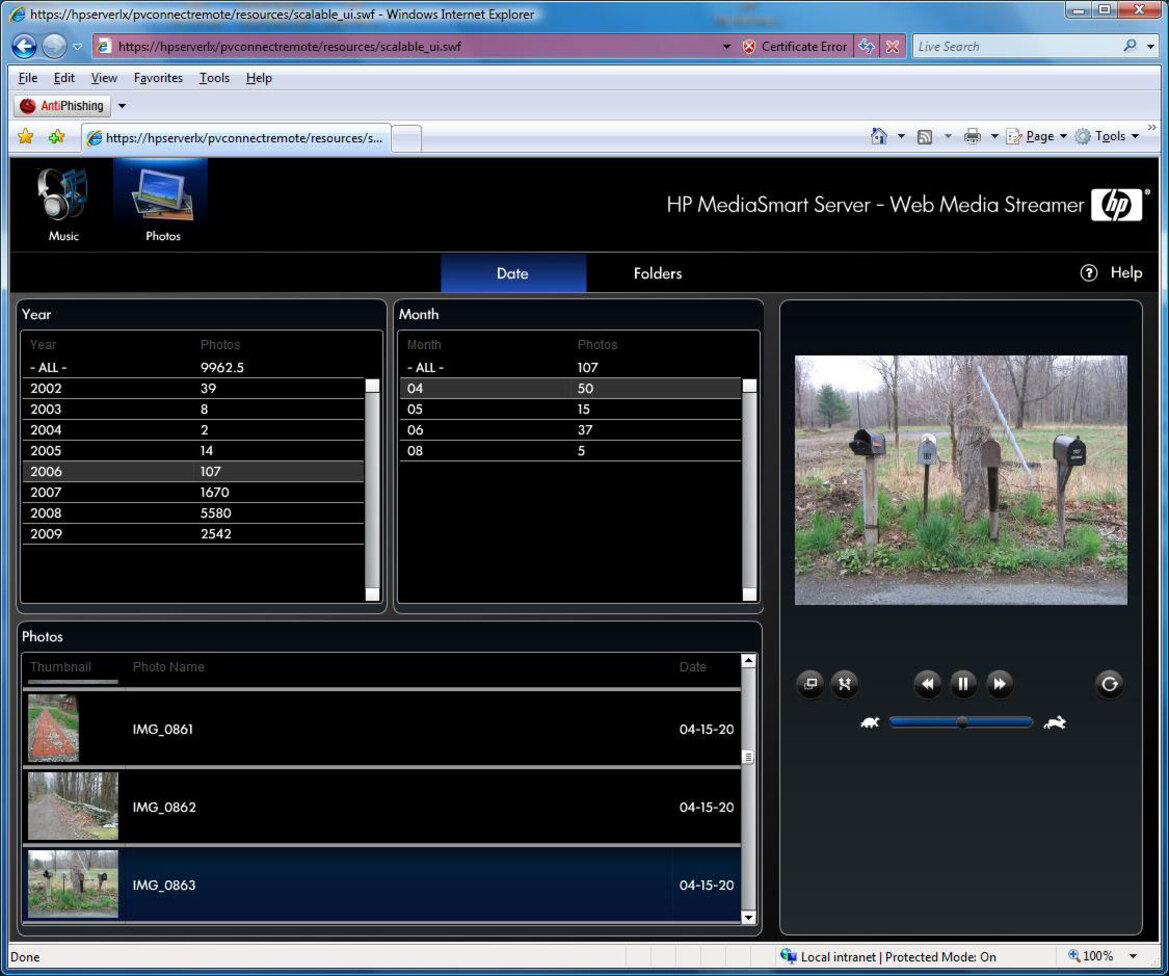This screenshot has width=1169, height=976.
Task: Click the Live Search input box
Action: (x=1018, y=46)
